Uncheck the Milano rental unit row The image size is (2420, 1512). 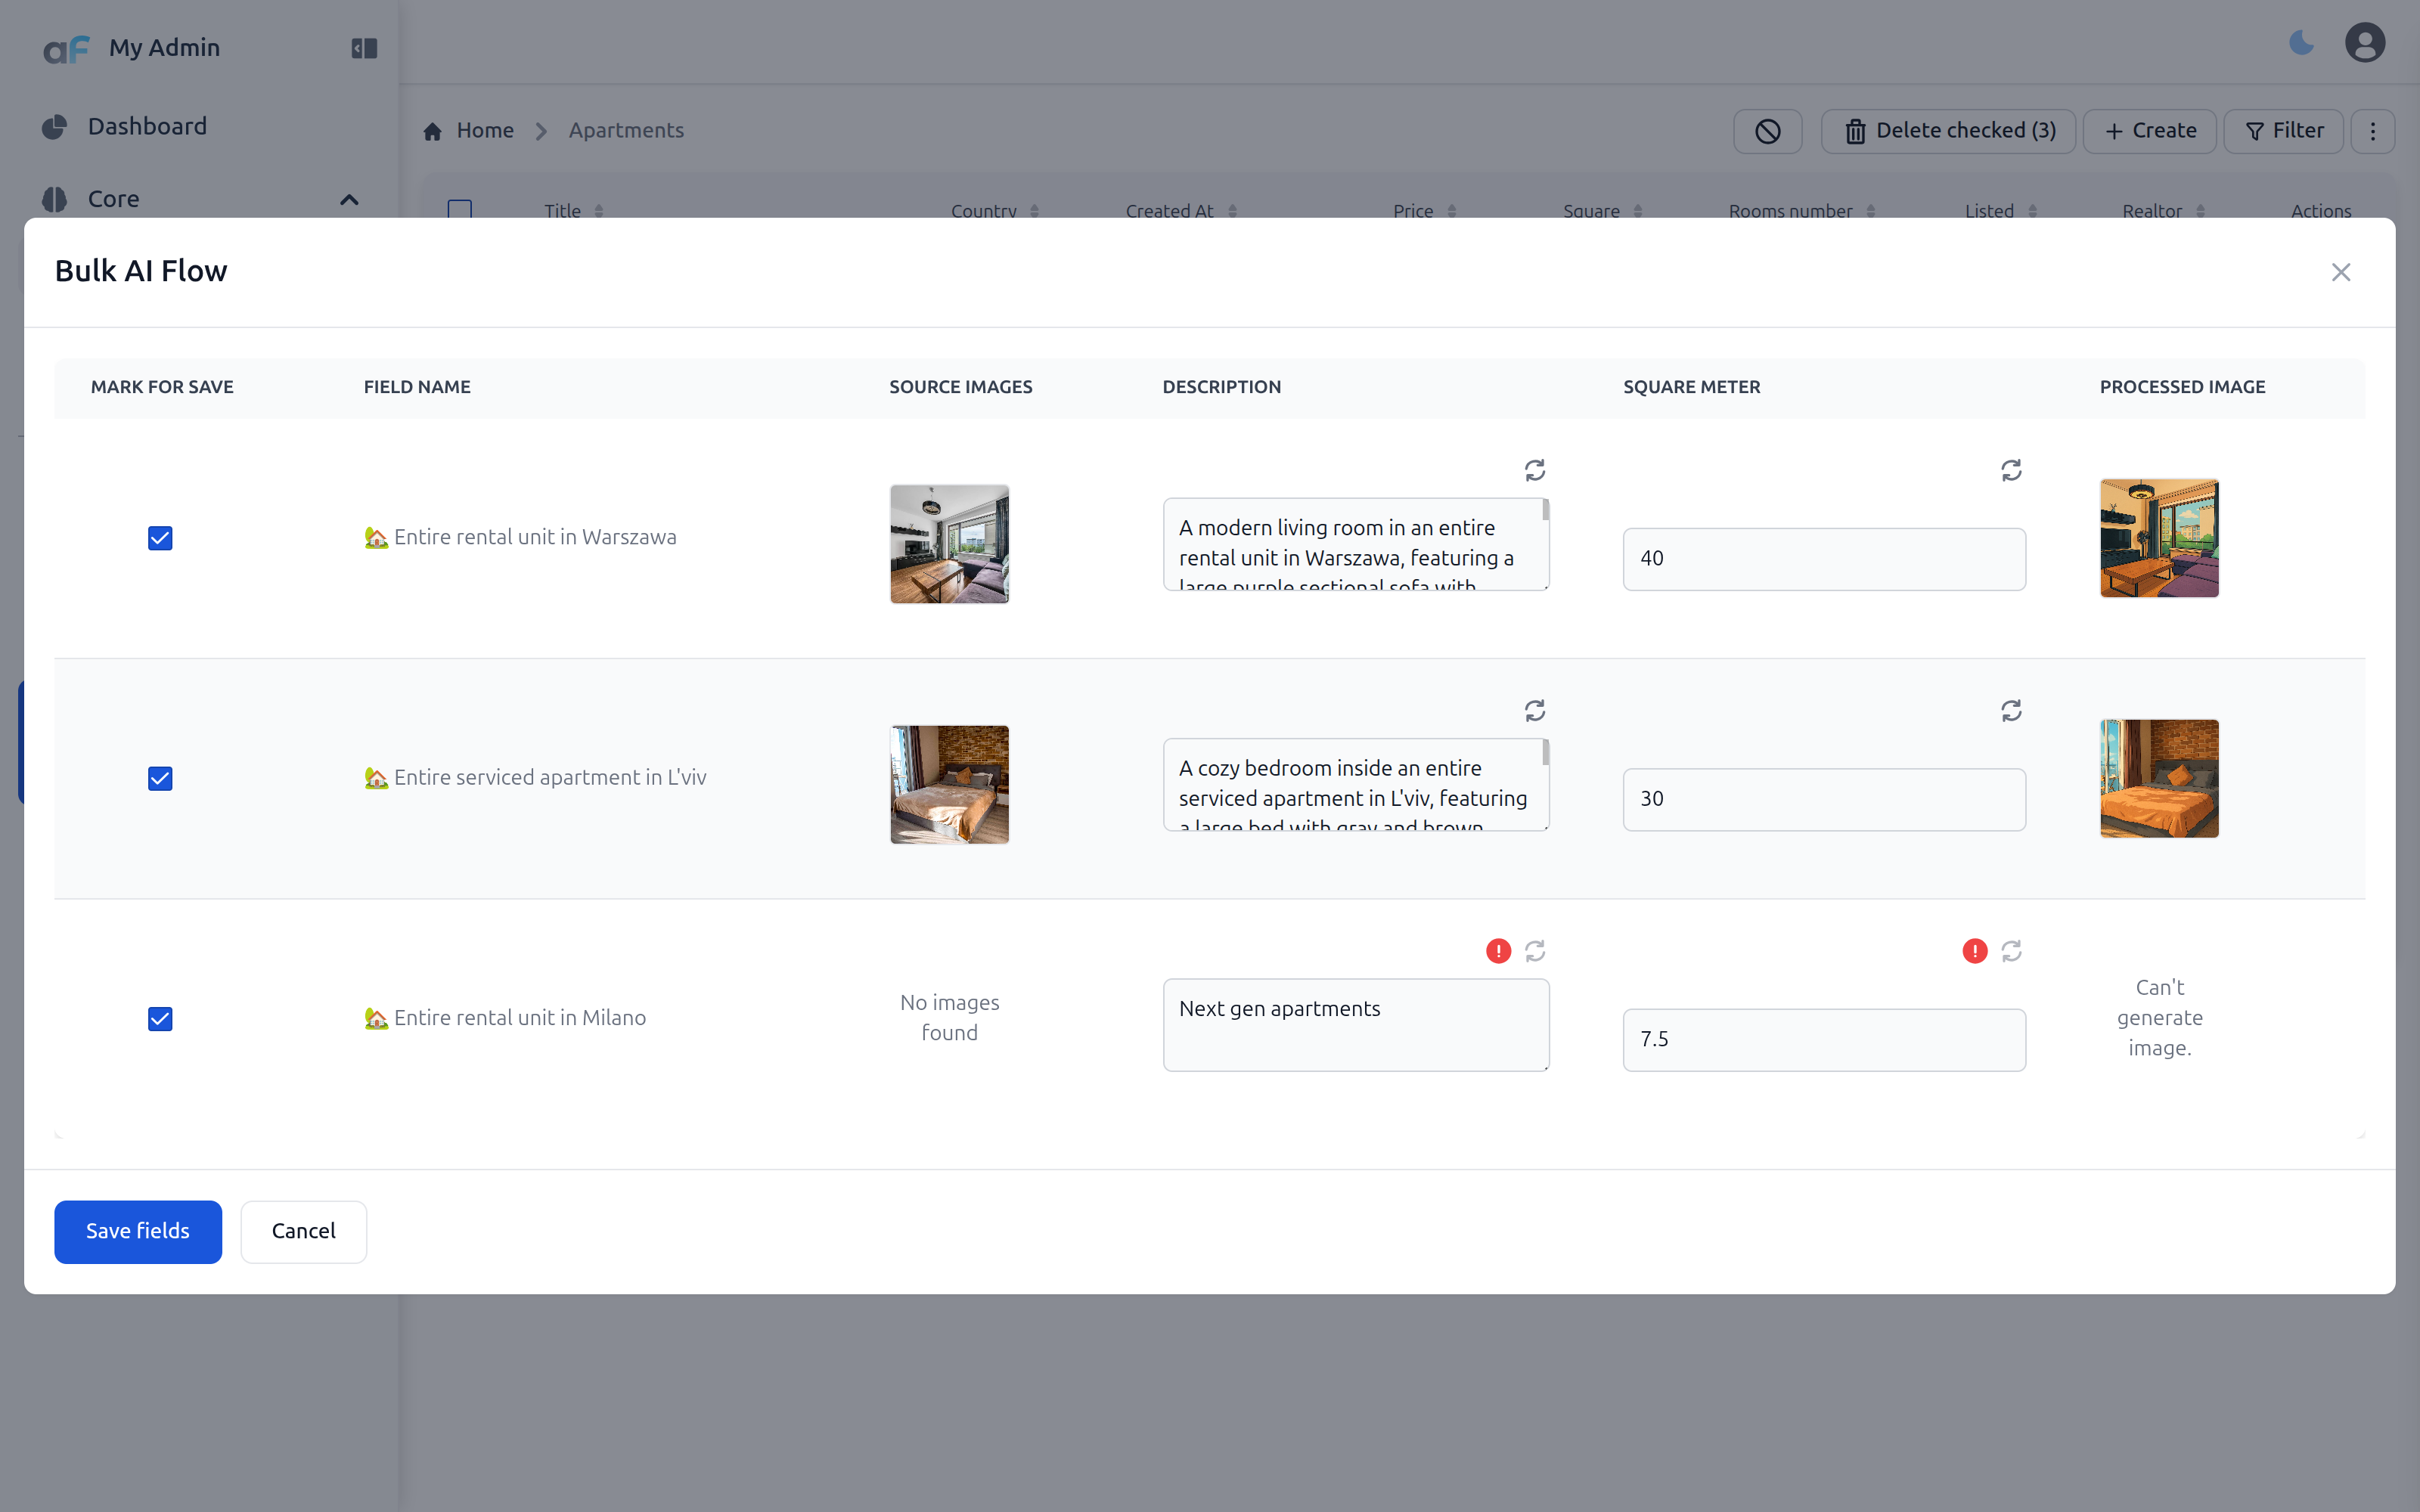160,1018
